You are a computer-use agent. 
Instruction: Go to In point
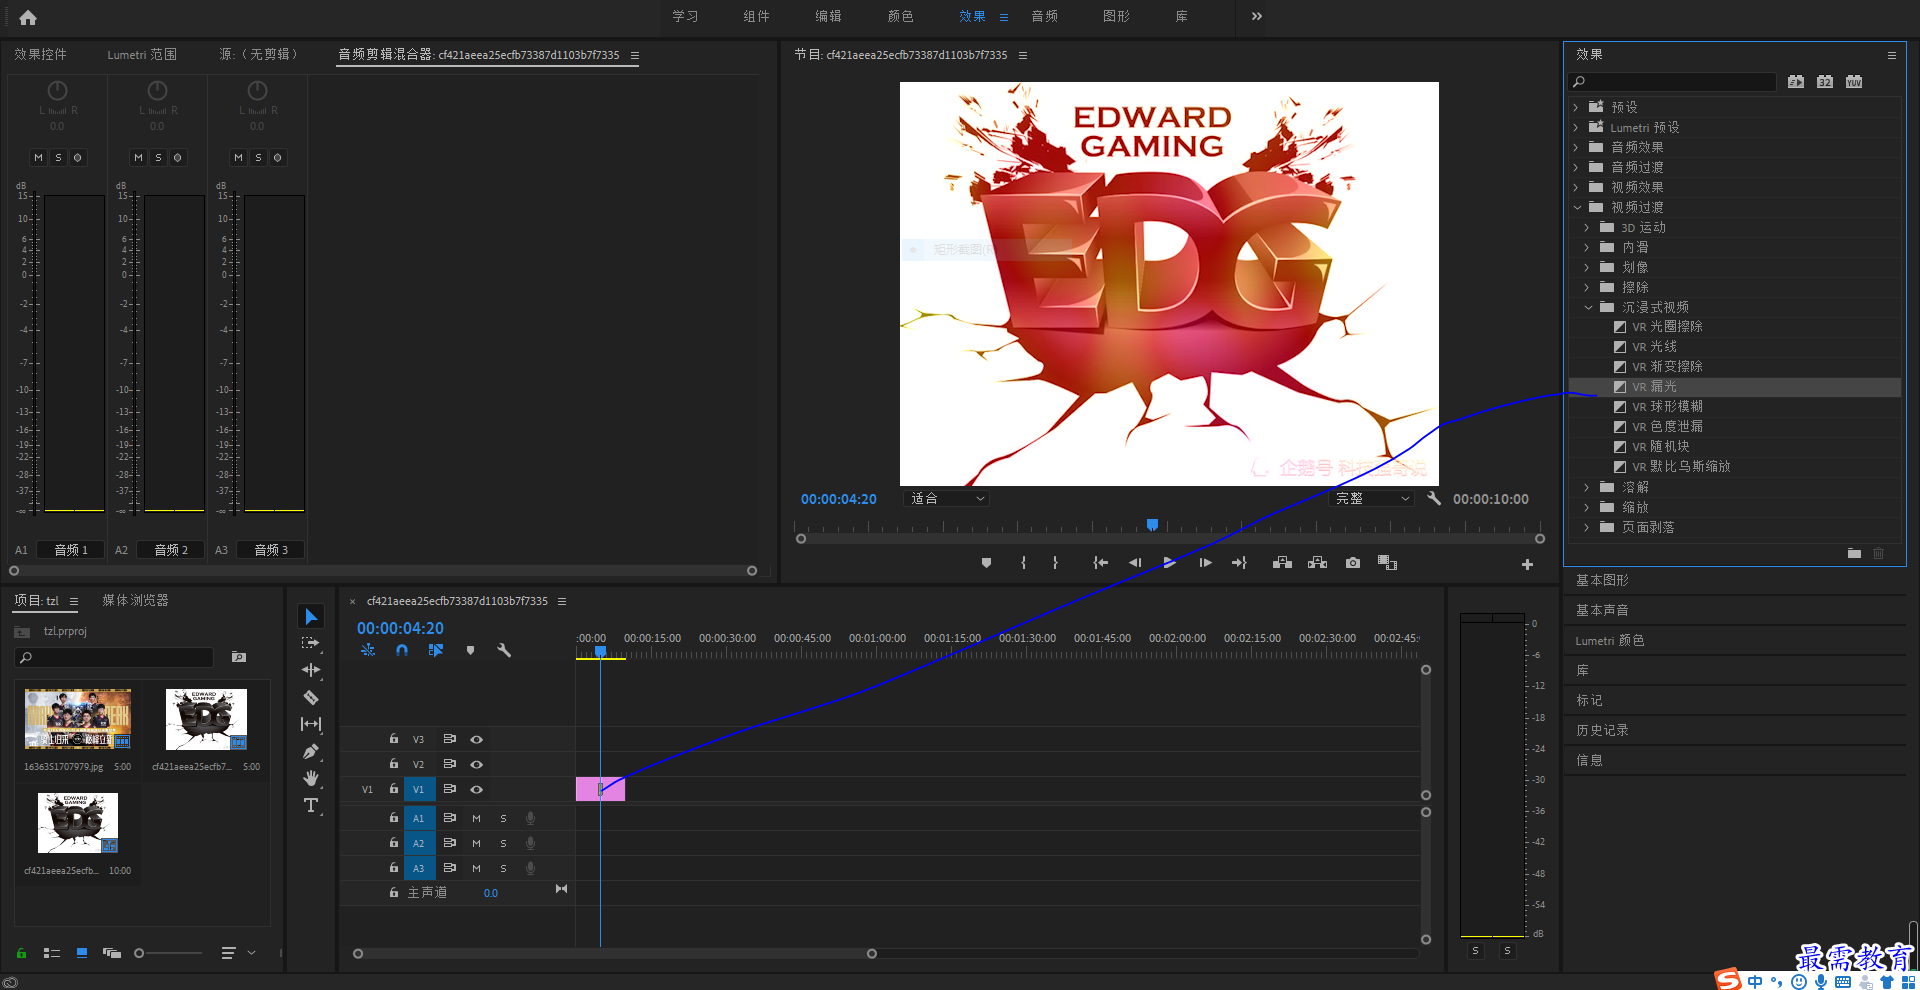[x=1100, y=563]
